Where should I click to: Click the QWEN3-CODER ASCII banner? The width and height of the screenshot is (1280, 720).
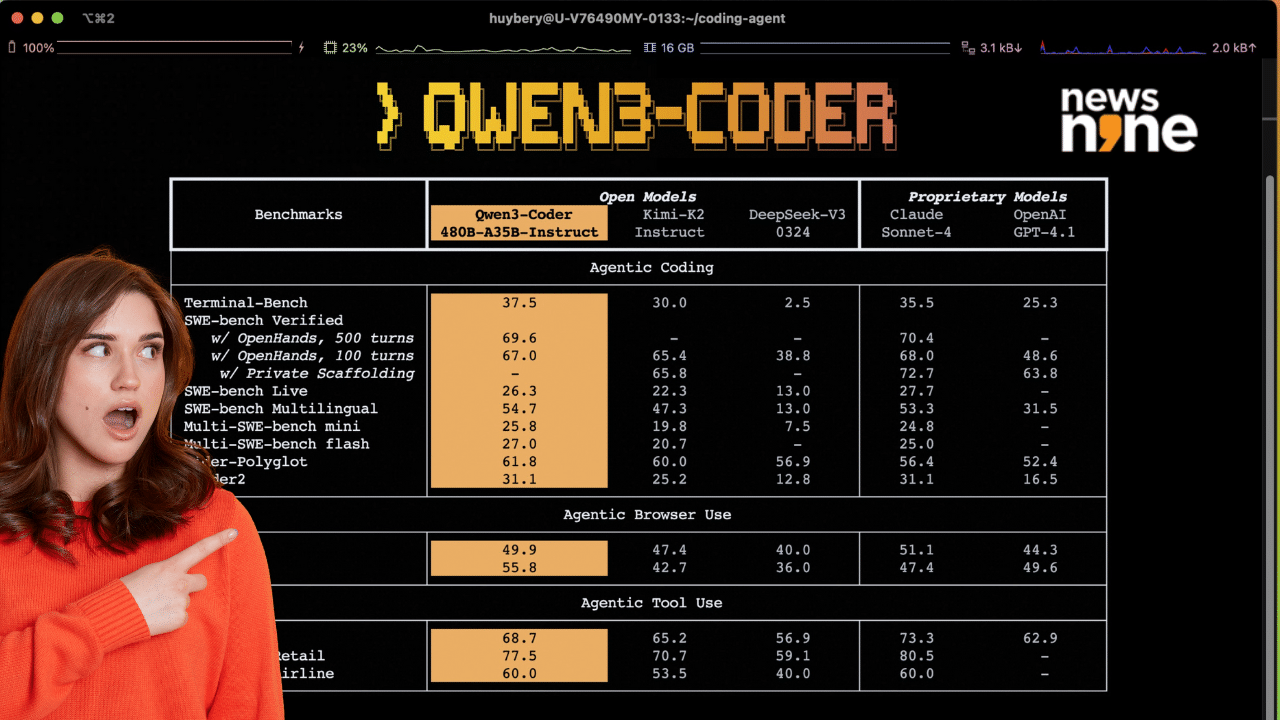click(x=637, y=116)
